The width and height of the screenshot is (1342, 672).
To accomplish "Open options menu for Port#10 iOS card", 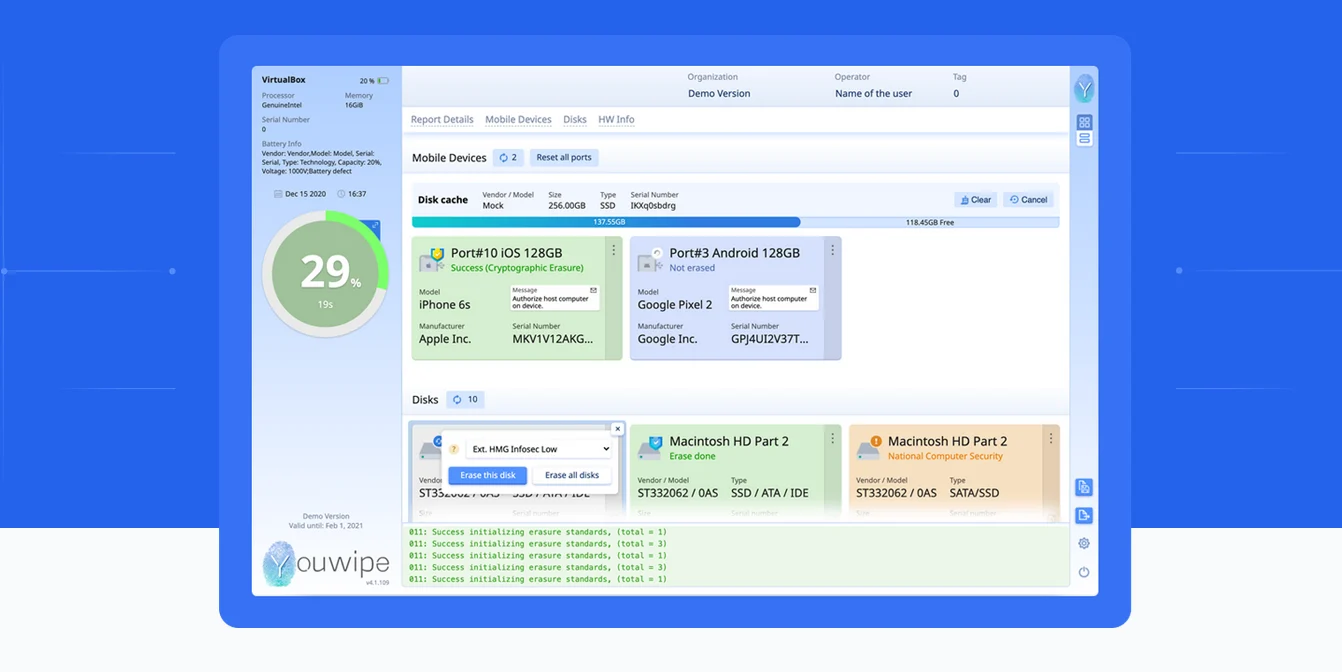I will pos(614,251).
